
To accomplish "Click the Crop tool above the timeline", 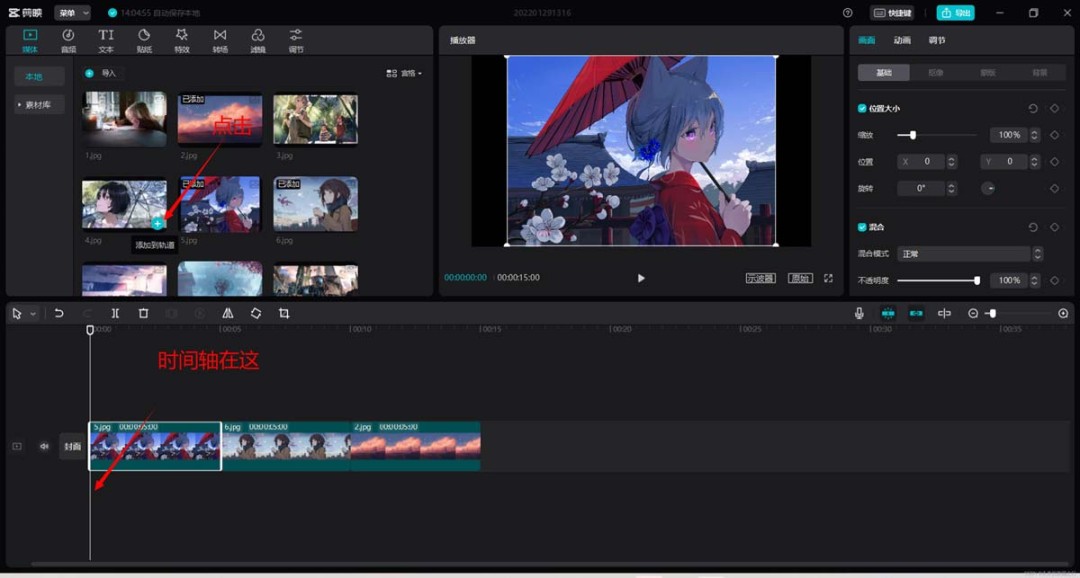I will (283, 313).
